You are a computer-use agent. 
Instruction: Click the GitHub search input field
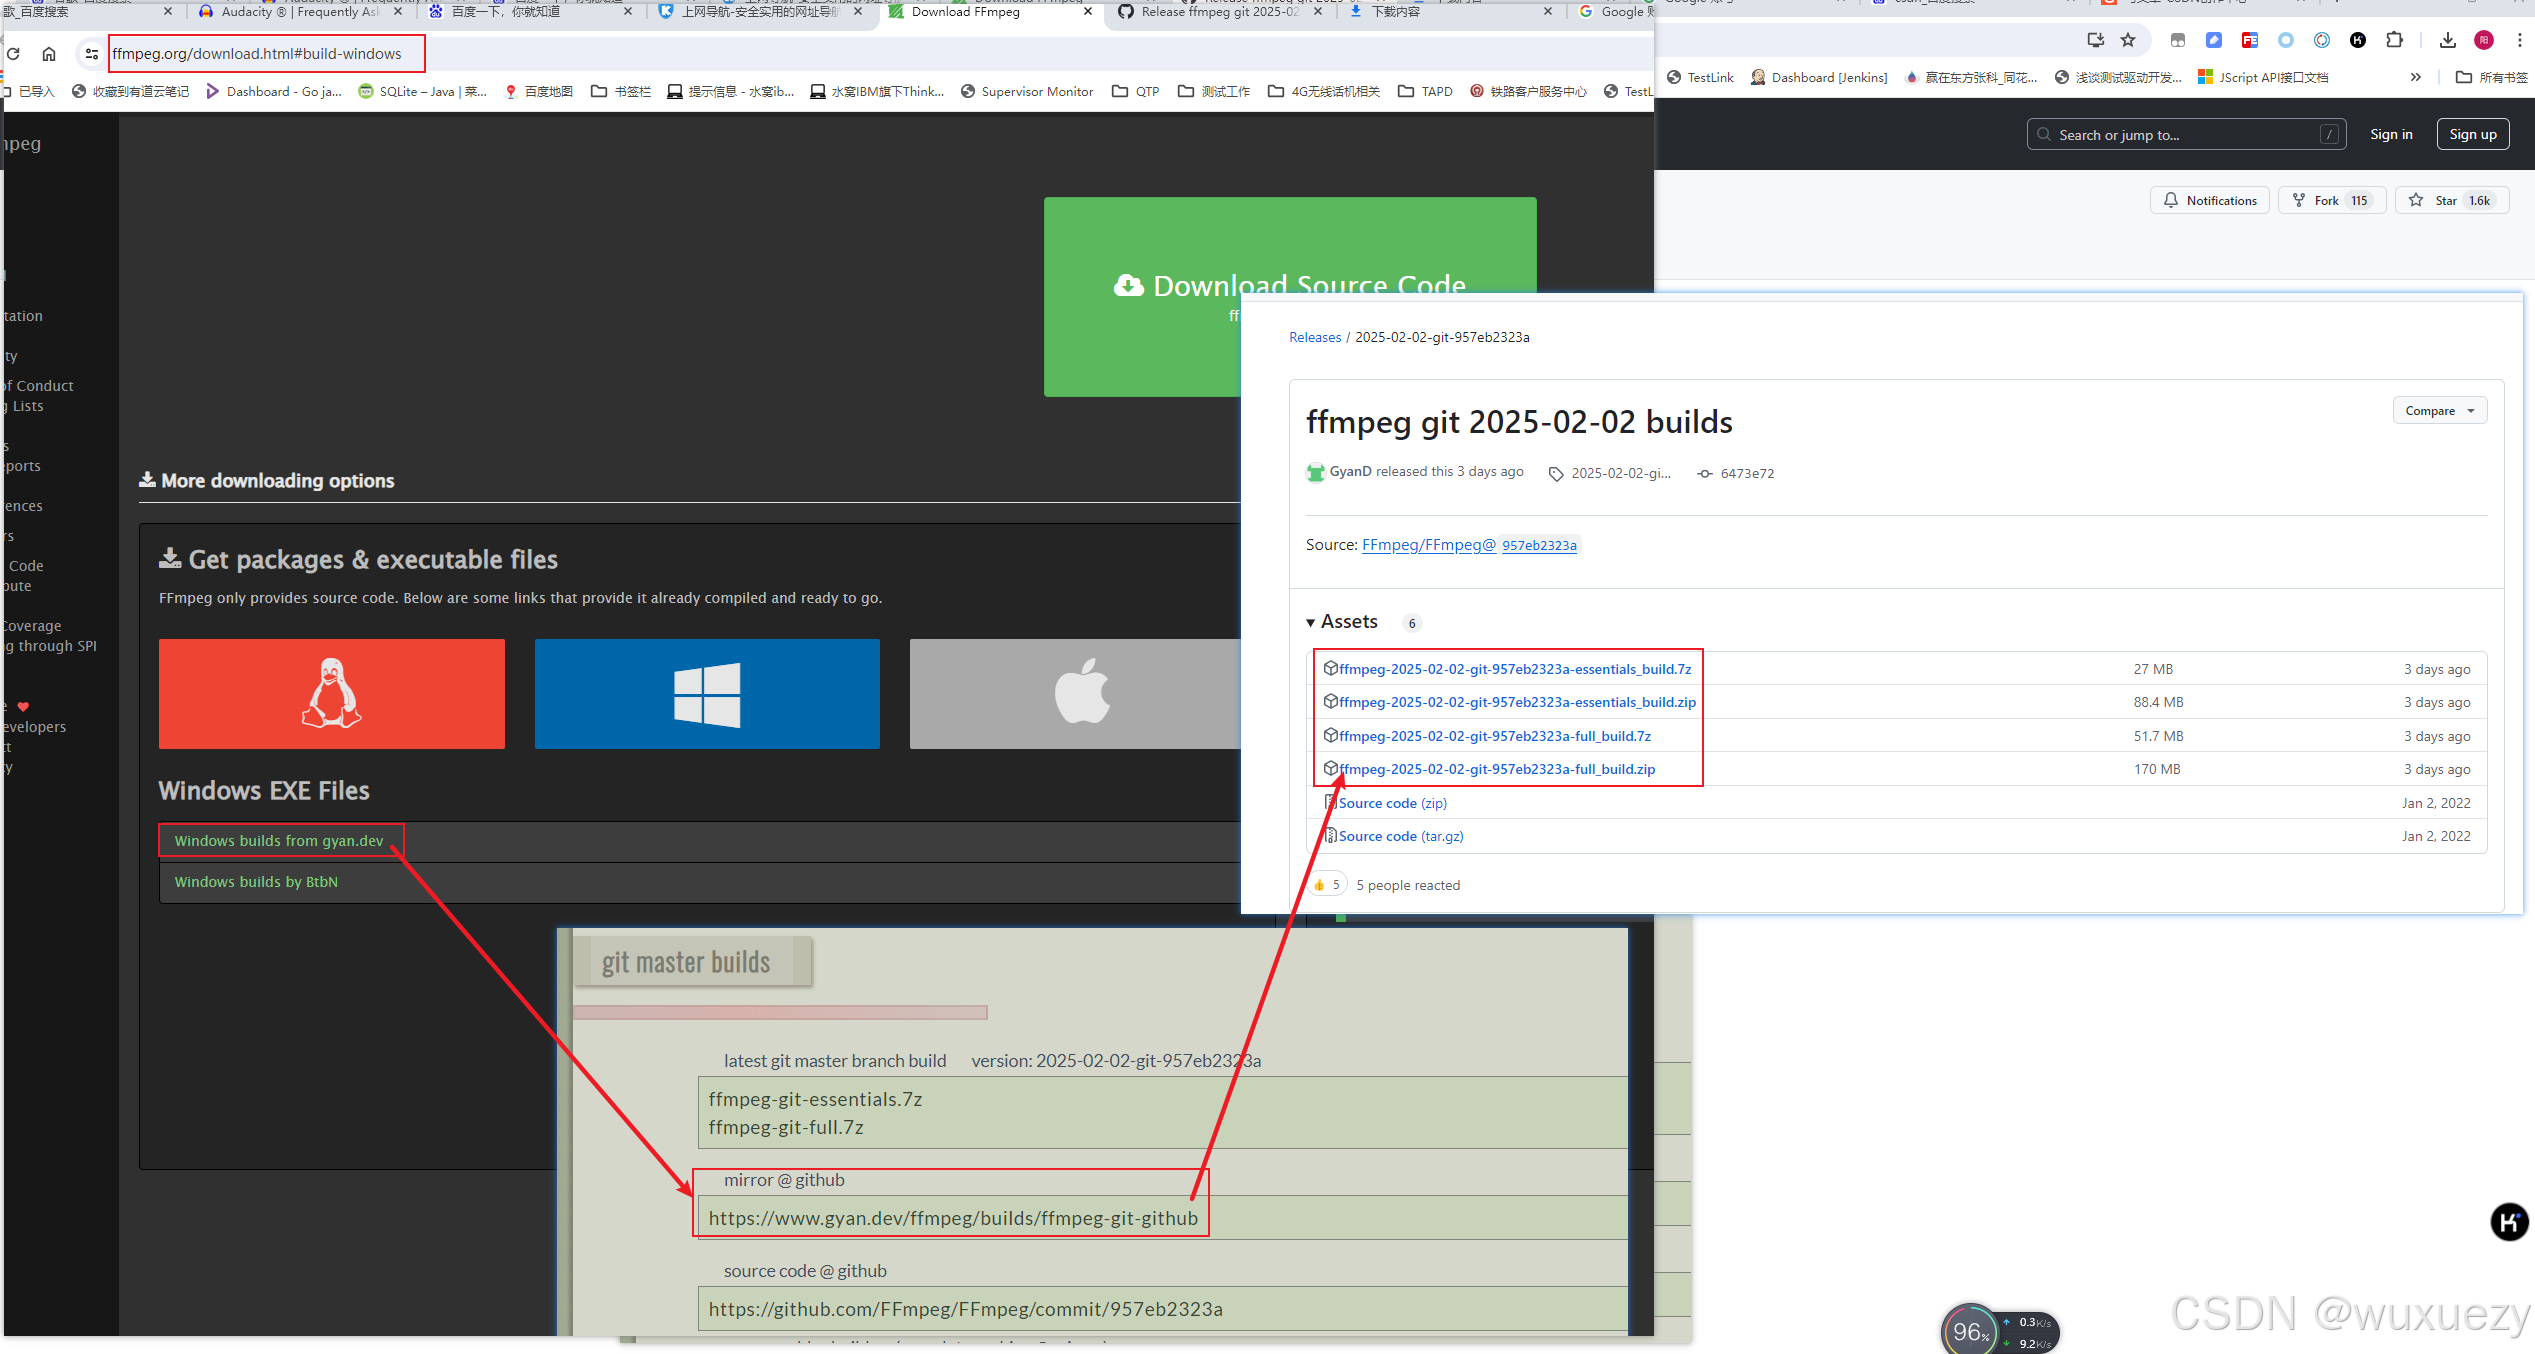point(2185,135)
